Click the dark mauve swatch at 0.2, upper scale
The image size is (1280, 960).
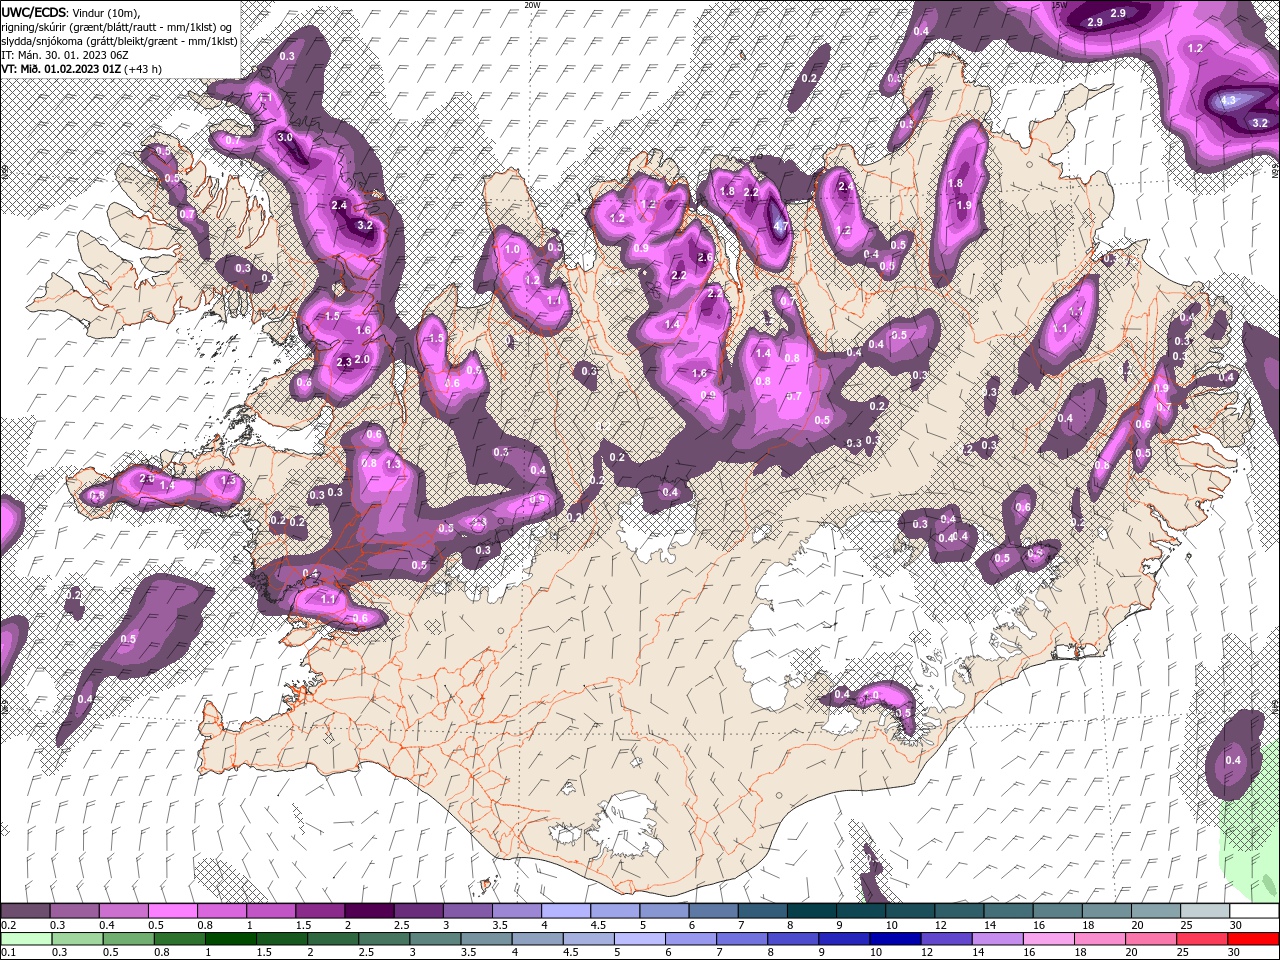[25, 911]
